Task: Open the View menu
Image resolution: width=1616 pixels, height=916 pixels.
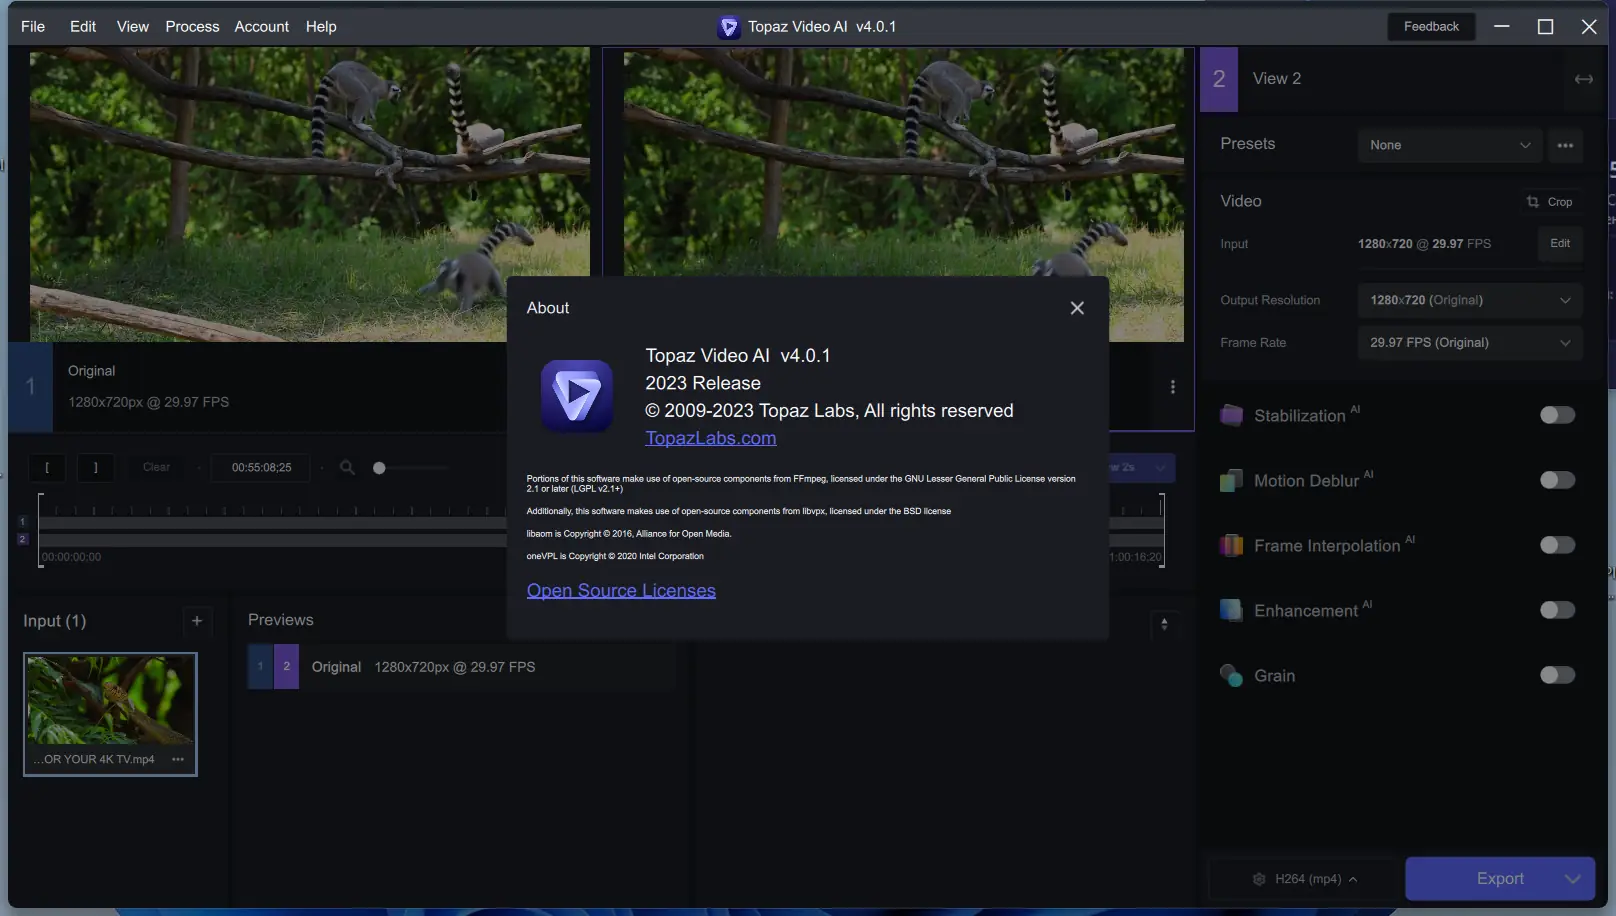Action: (x=132, y=27)
